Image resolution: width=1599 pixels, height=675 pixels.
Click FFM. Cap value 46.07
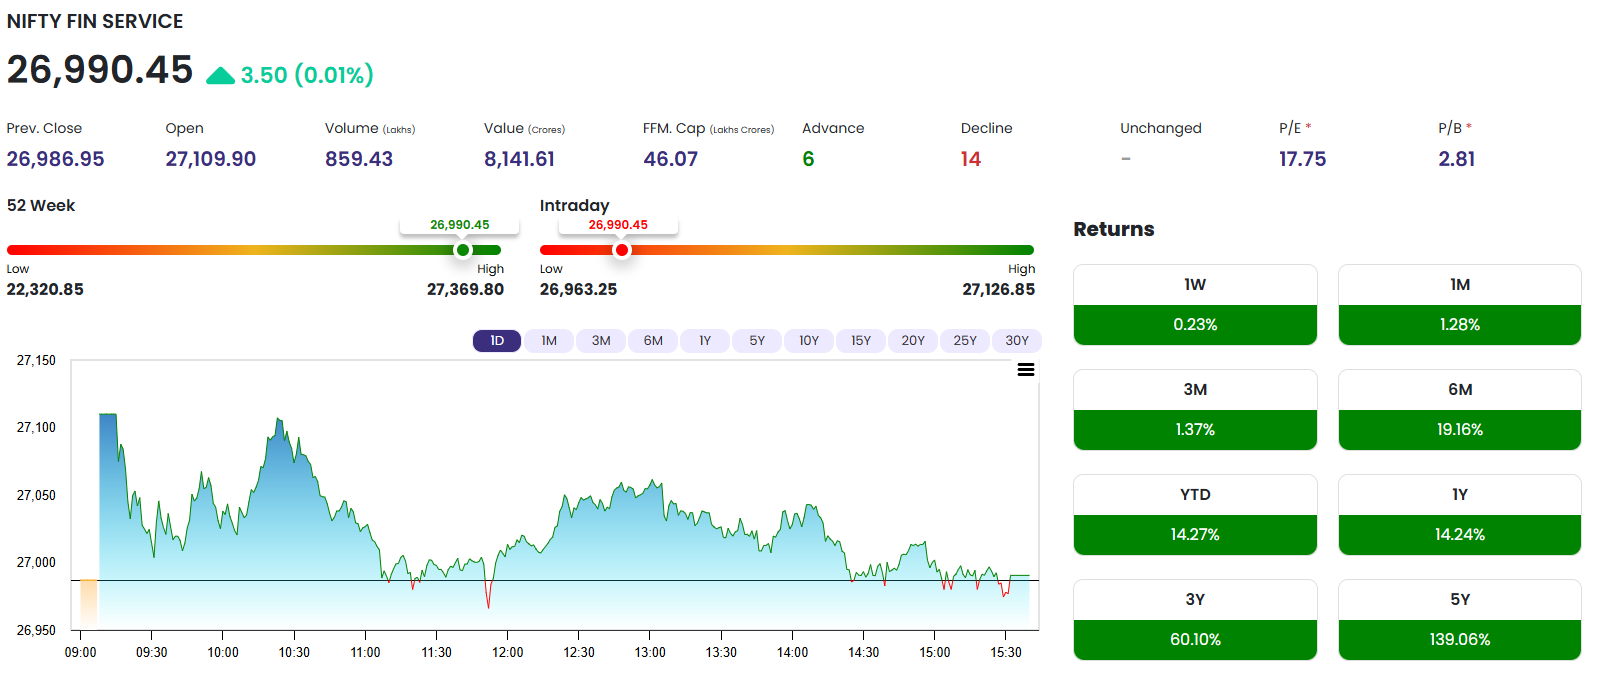(x=671, y=159)
